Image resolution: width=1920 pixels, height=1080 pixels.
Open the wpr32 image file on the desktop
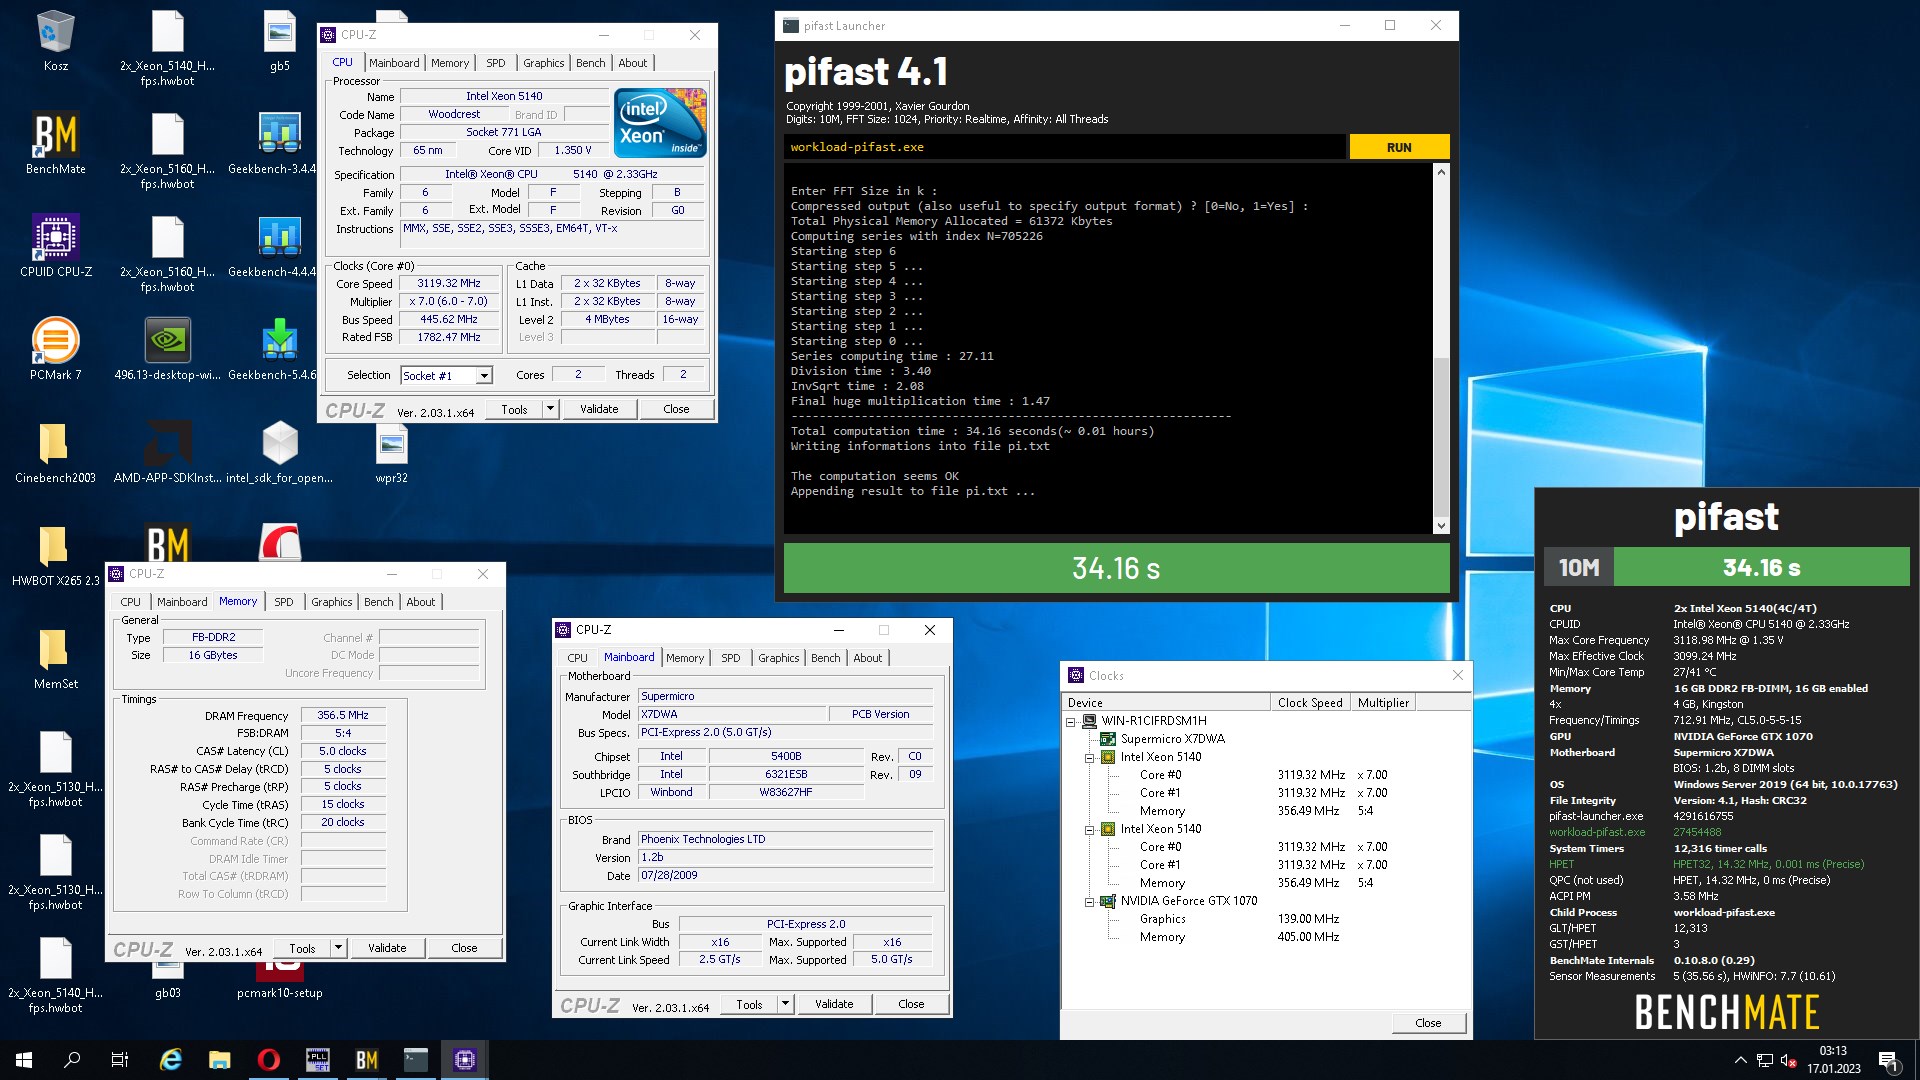[392, 452]
